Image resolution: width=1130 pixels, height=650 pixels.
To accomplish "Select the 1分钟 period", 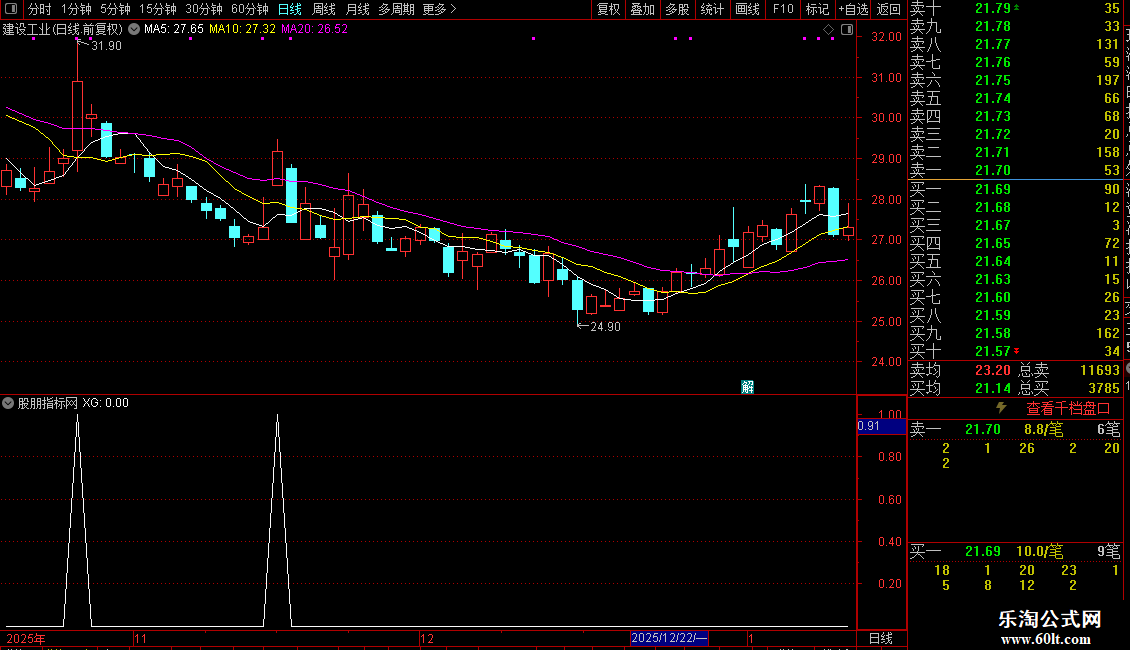I will [76, 9].
